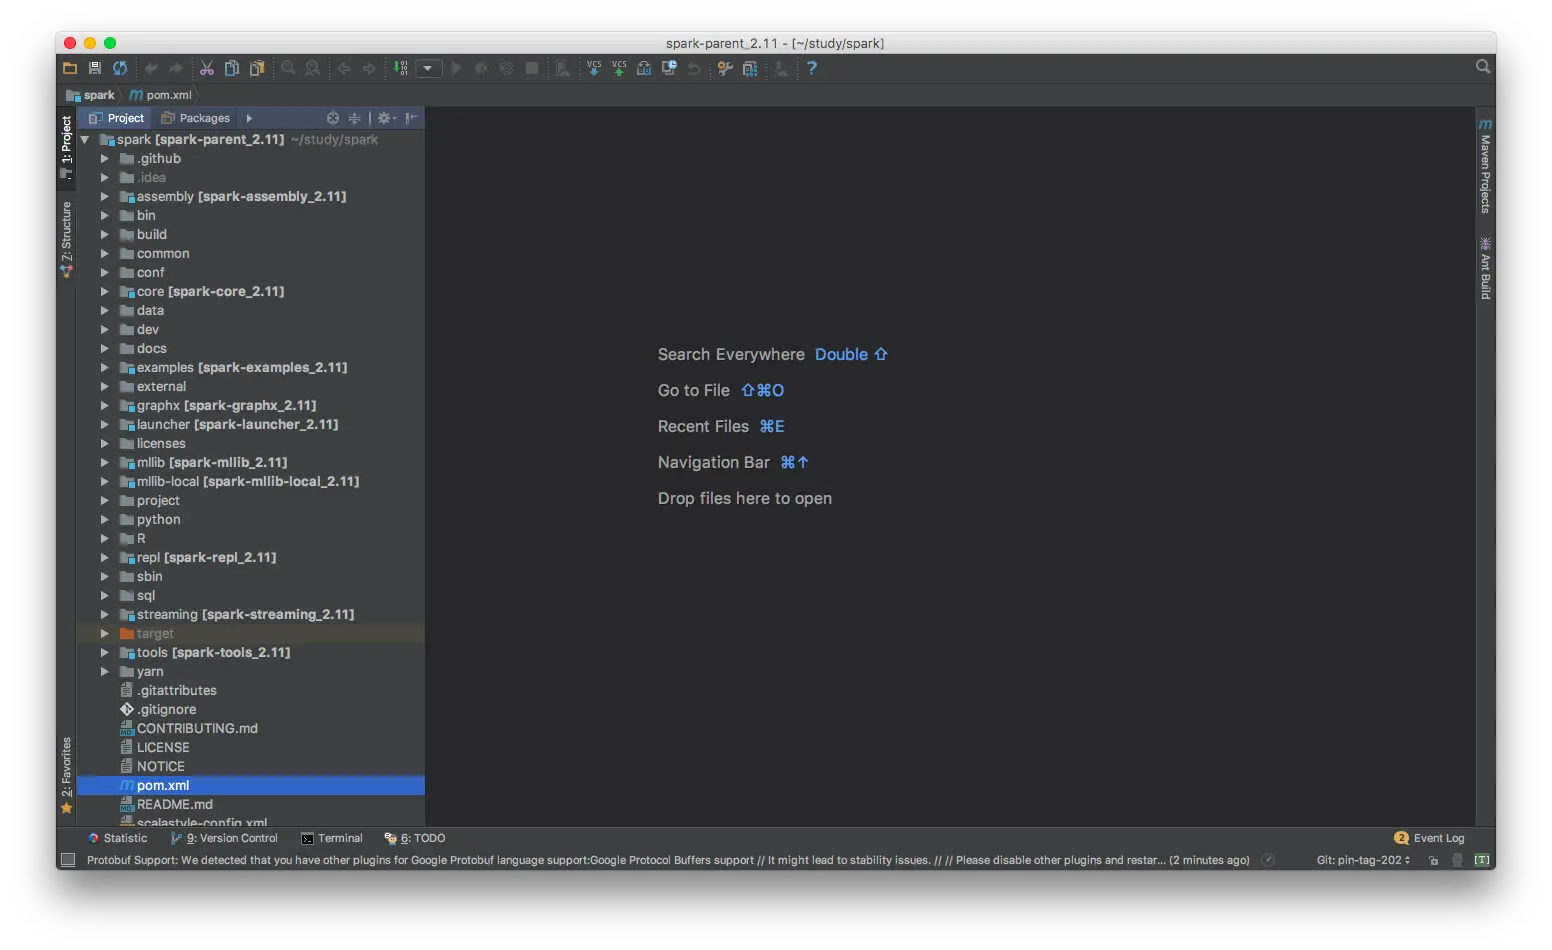Viewport: 1552px width, 950px height.
Task: Click the Save All icon in toolbar
Action: click(x=95, y=68)
